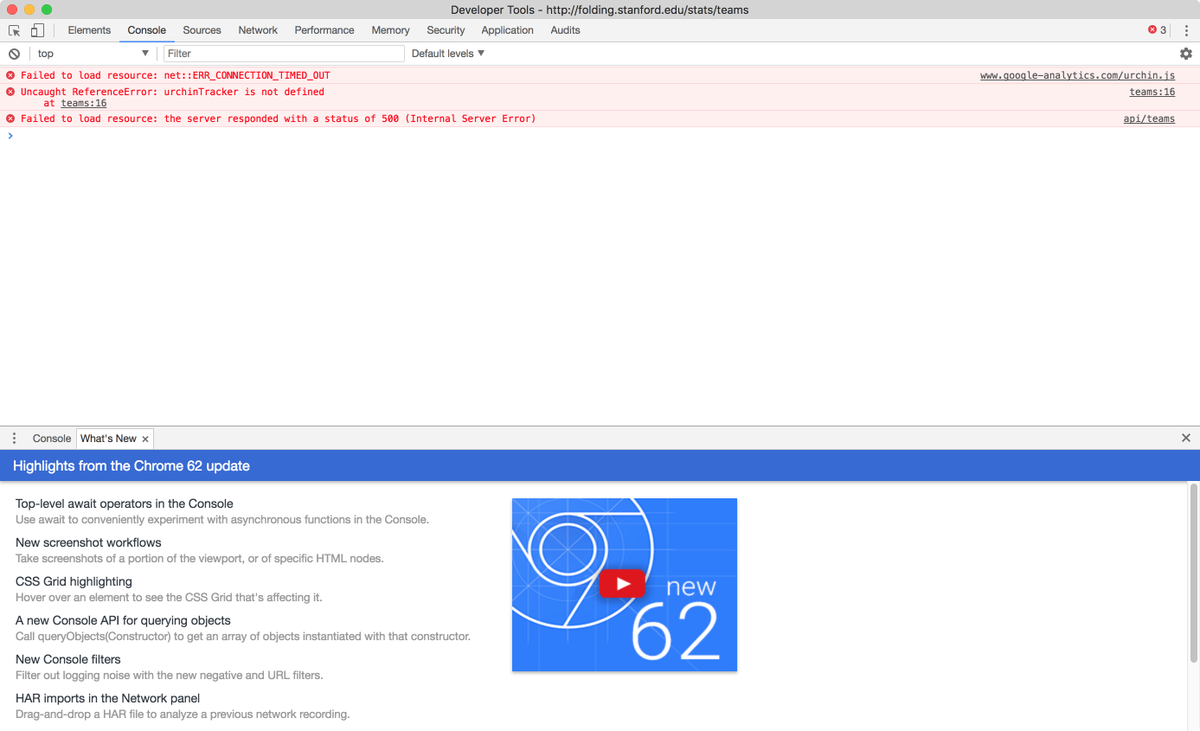This screenshot has height=731, width=1200.
Task: Click 'HAR imports in the Network panel'
Action: pos(108,699)
